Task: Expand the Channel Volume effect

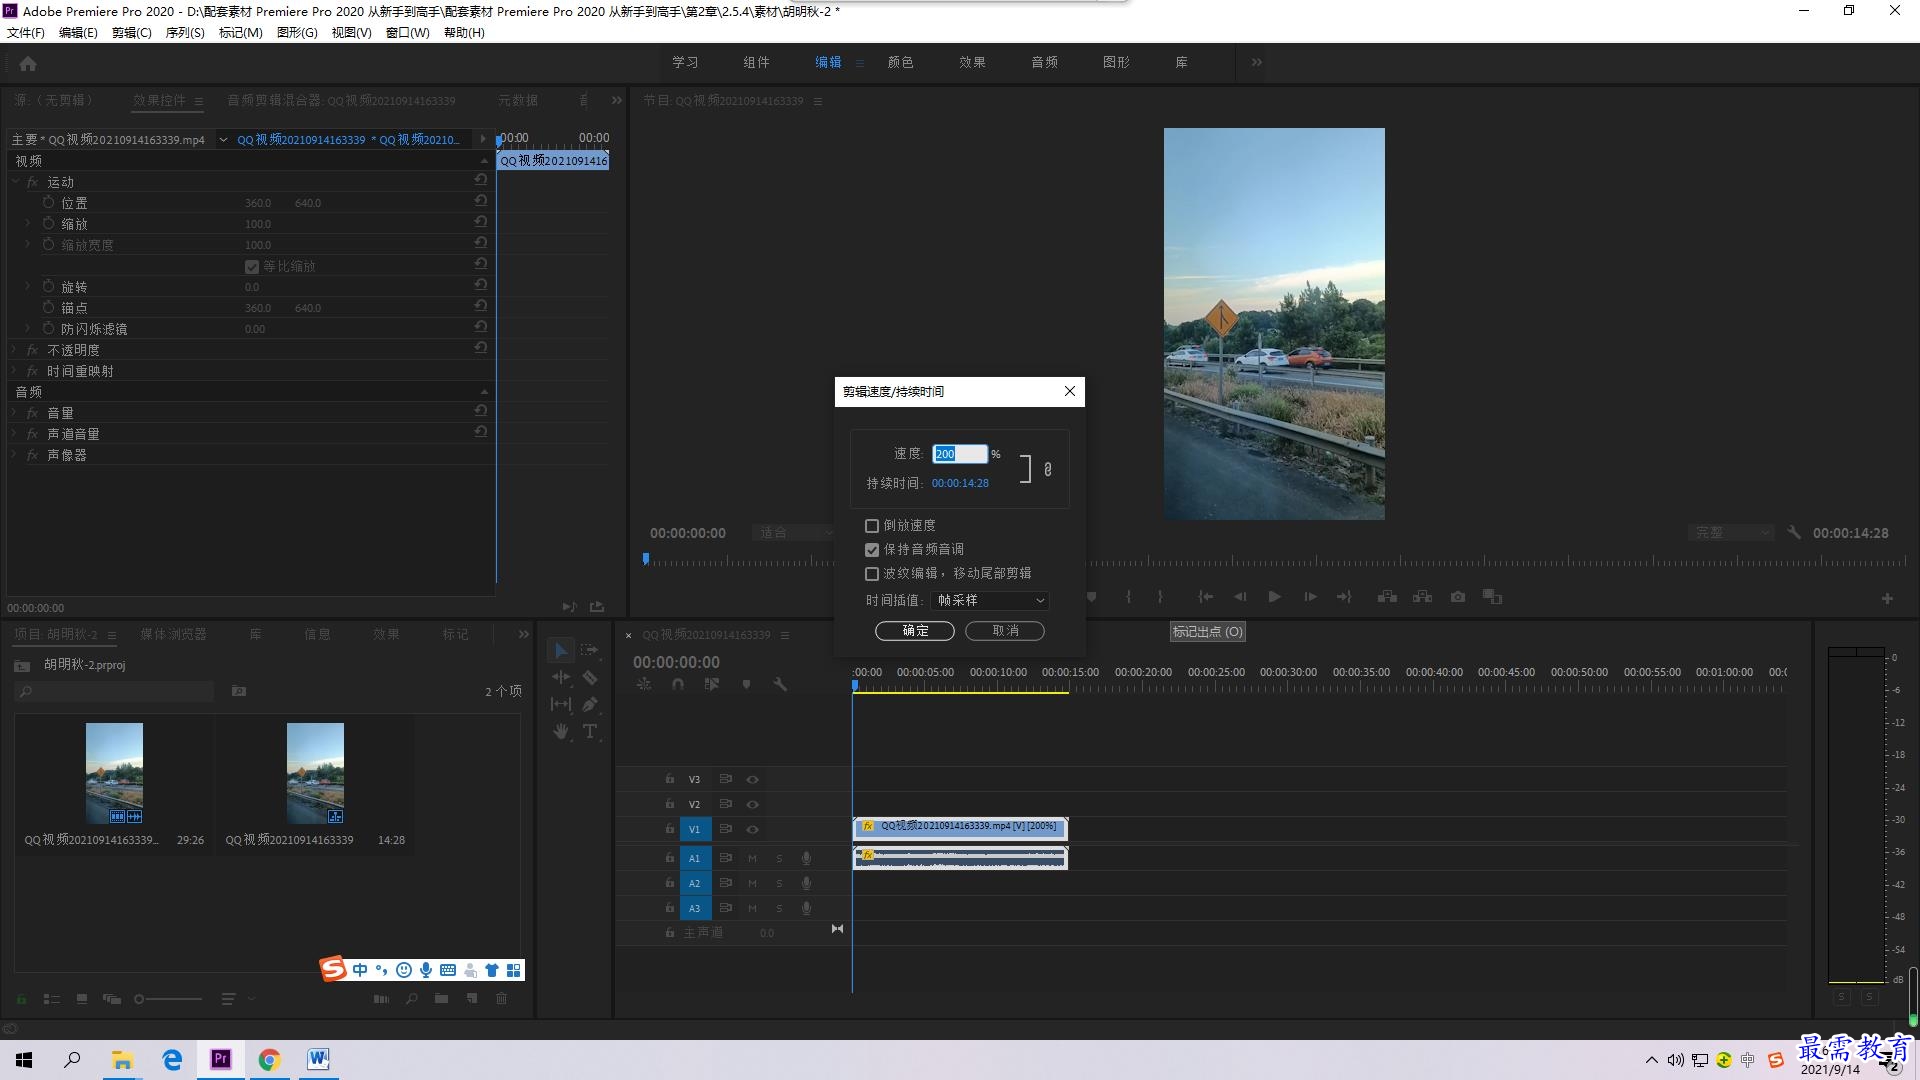Action: (x=14, y=434)
